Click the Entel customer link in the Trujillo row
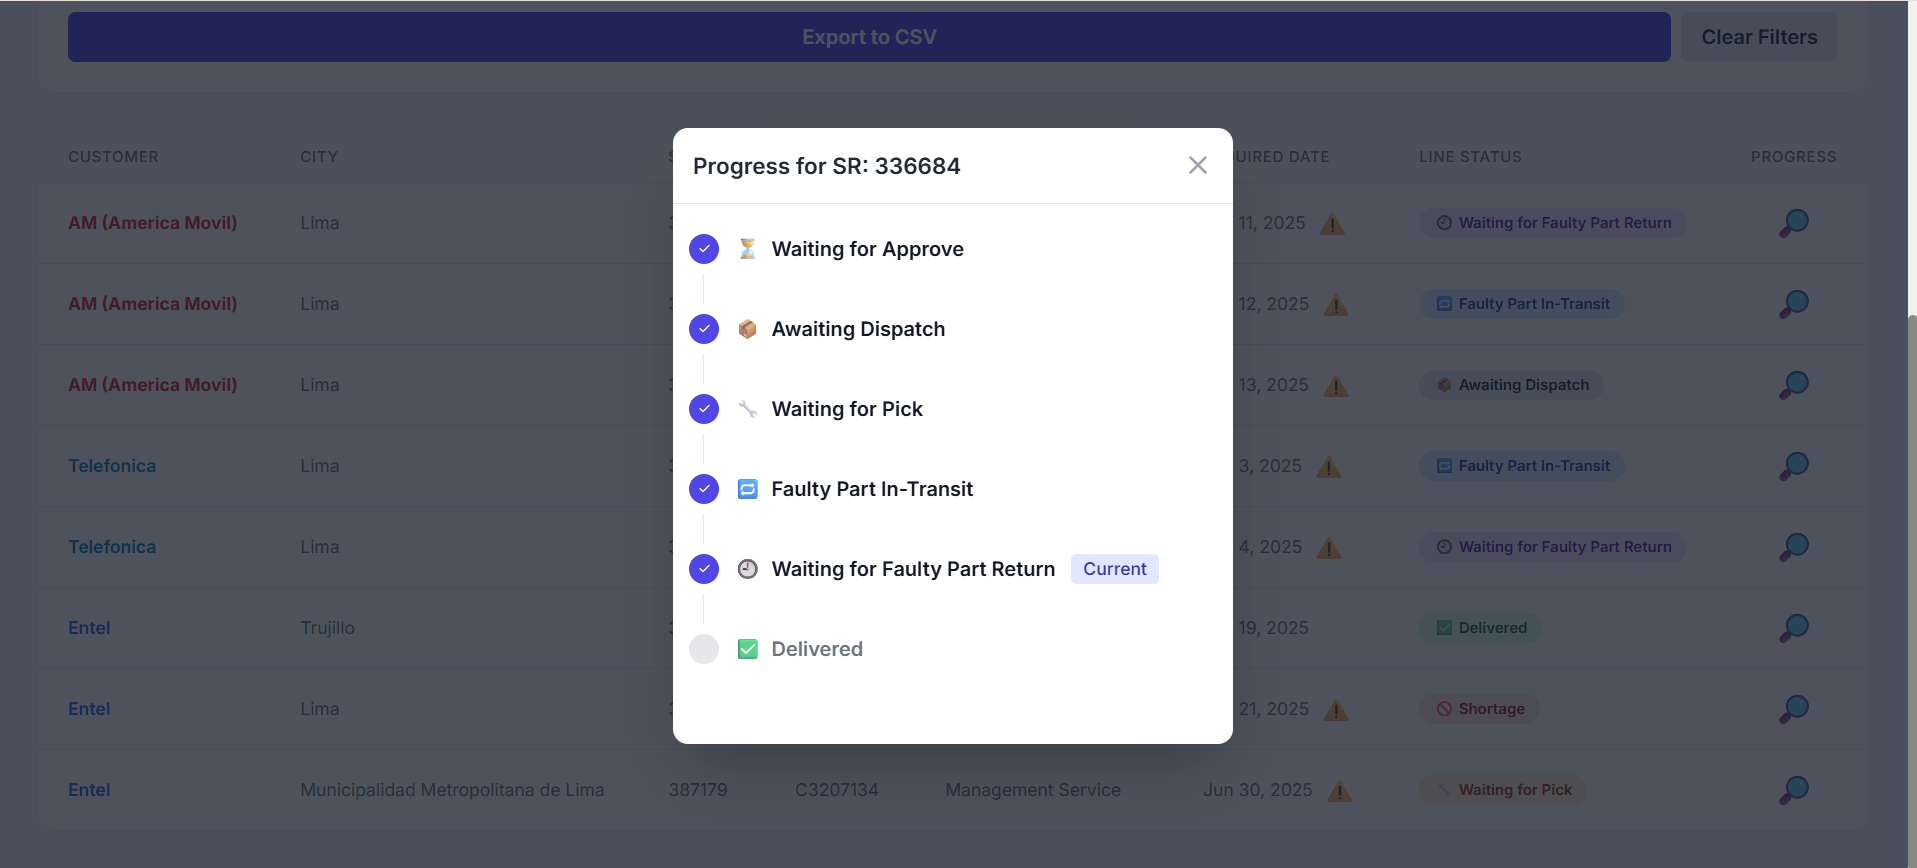This screenshot has height=868, width=1917. click(89, 628)
